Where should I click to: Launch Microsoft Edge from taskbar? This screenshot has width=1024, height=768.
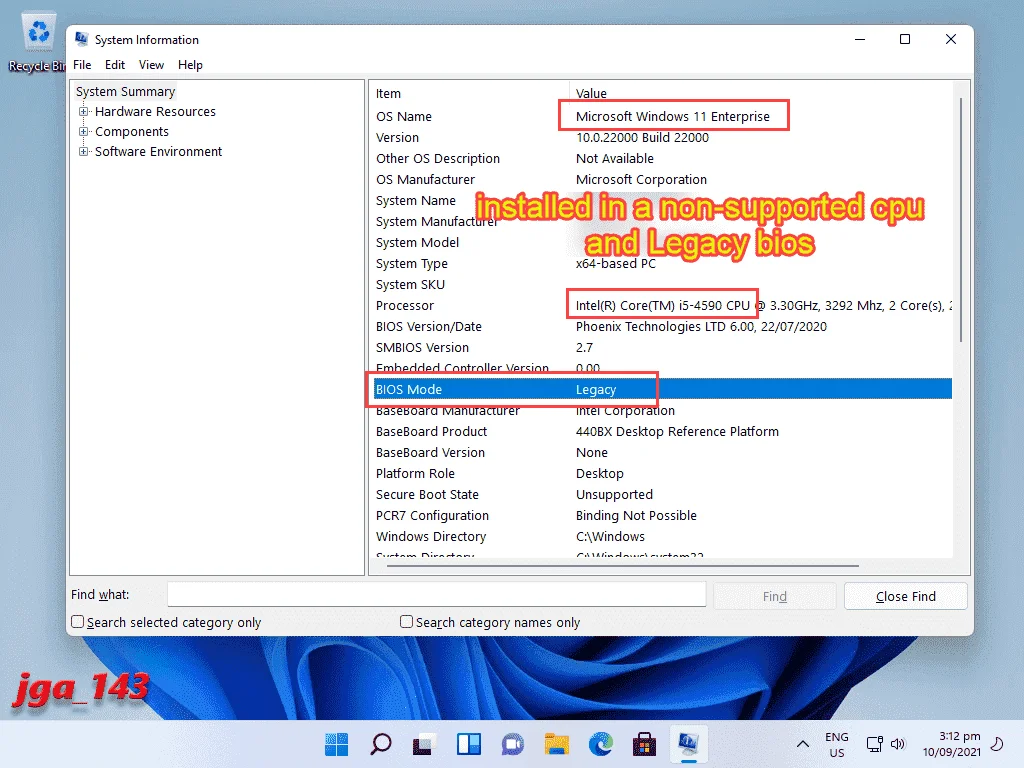(x=601, y=744)
